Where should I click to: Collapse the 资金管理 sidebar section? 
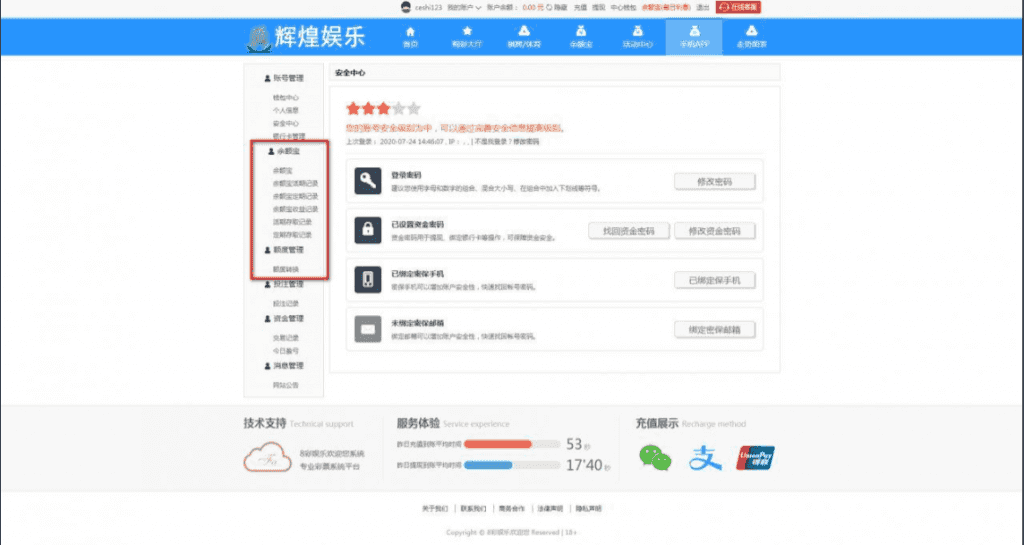point(284,319)
